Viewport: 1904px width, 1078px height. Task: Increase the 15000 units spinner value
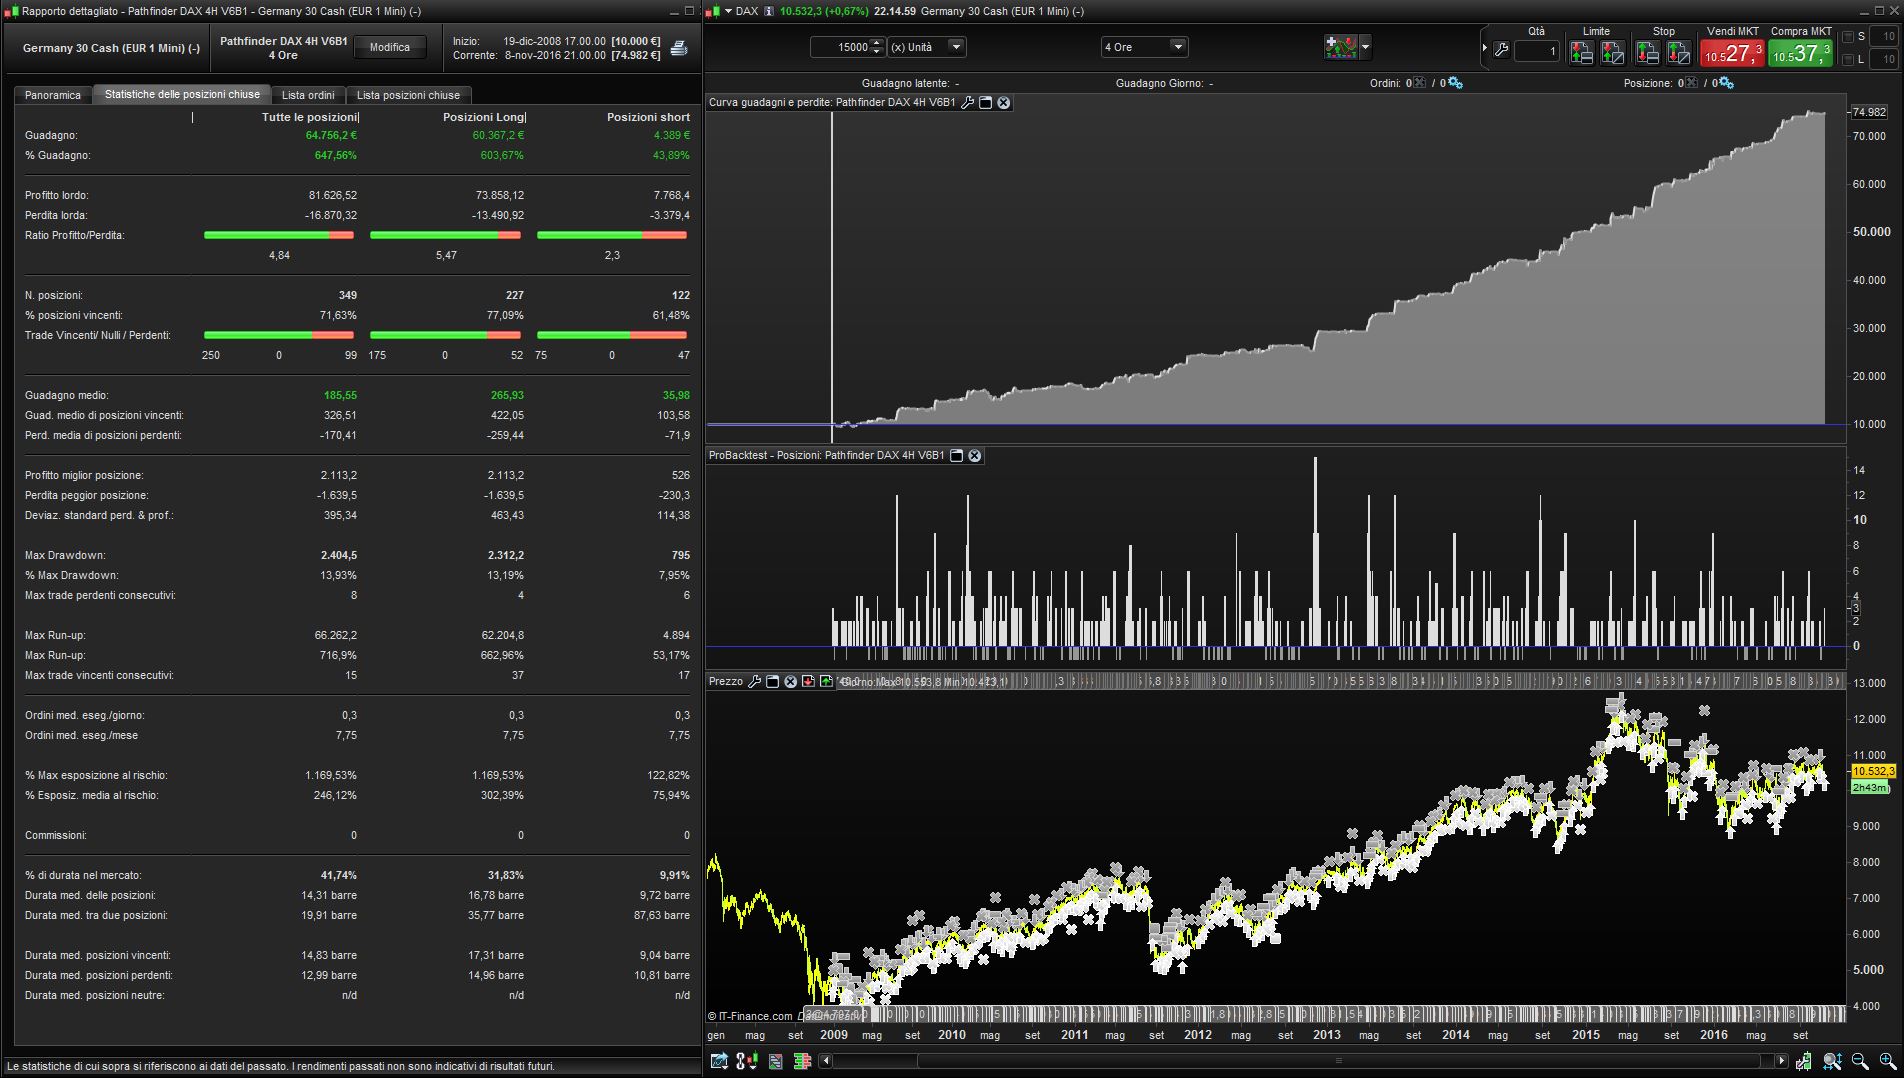point(877,42)
